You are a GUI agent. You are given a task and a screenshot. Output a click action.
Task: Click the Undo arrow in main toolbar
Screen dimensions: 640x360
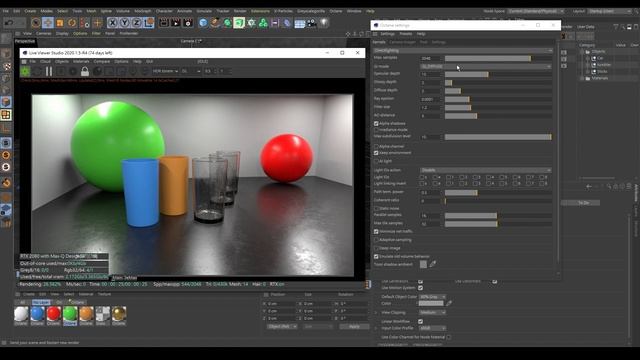point(9,23)
